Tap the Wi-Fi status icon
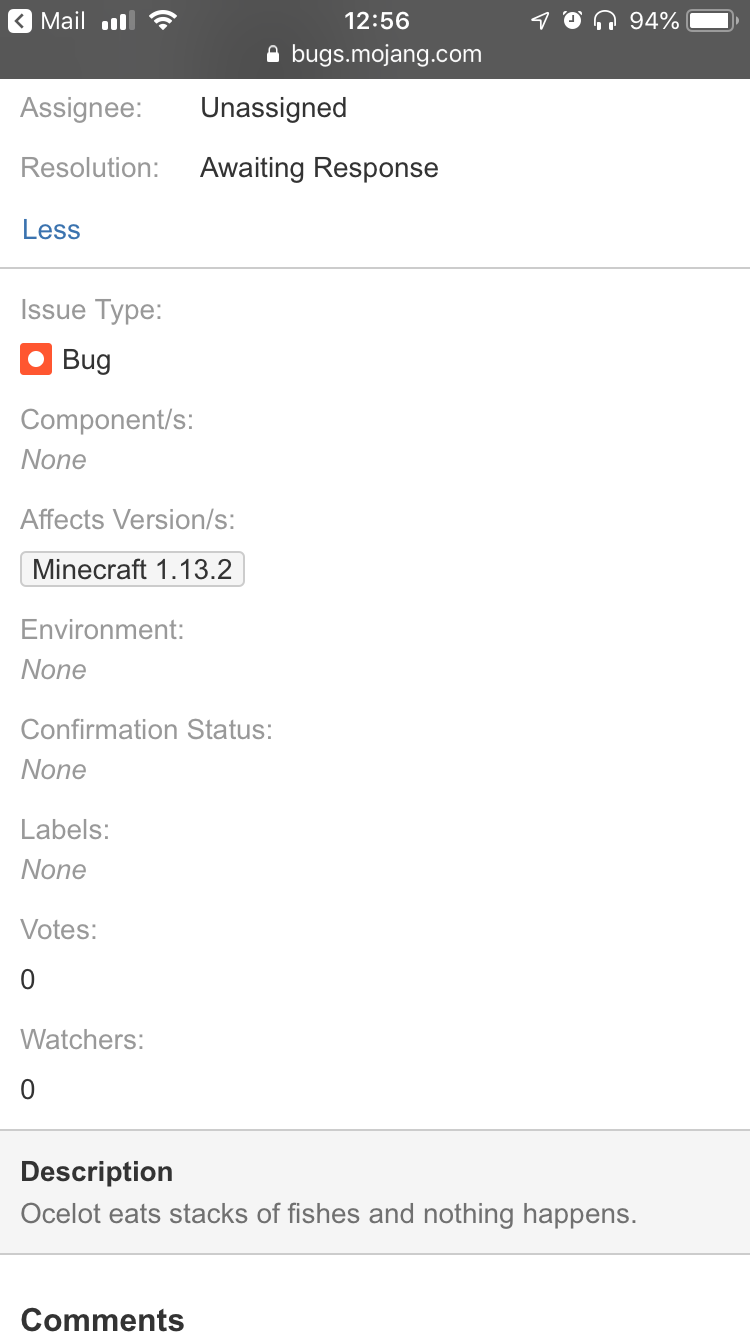750x1334 pixels. [162, 21]
